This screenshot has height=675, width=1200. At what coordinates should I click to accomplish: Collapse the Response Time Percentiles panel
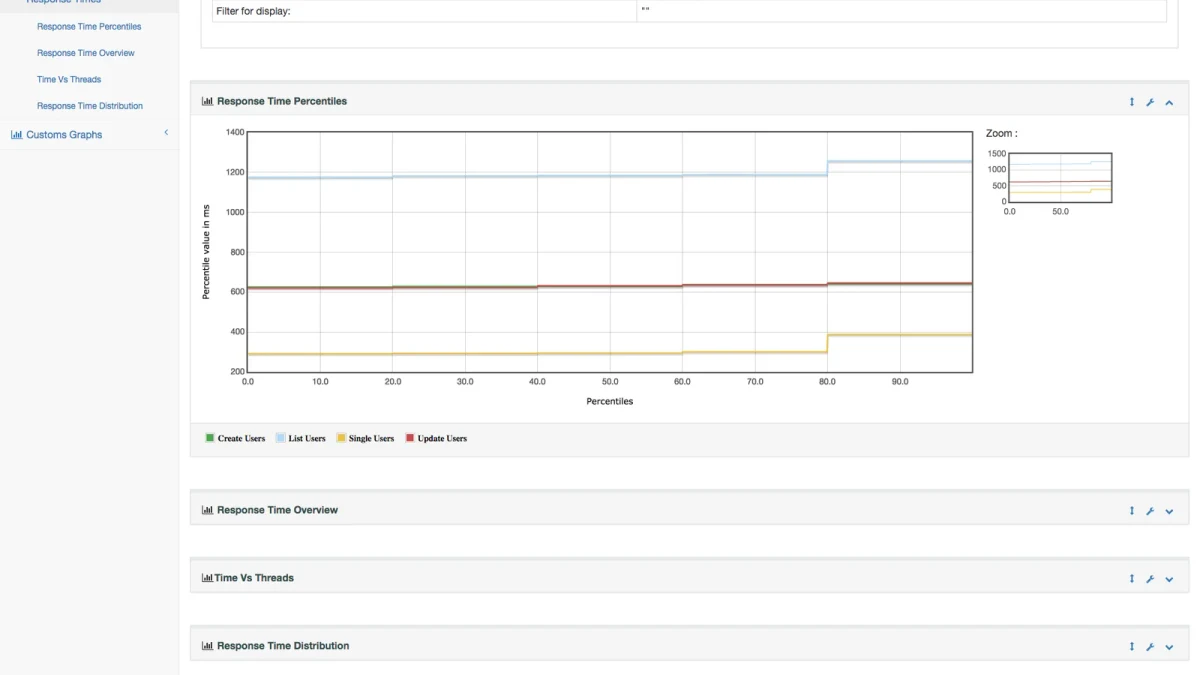point(1169,102)
